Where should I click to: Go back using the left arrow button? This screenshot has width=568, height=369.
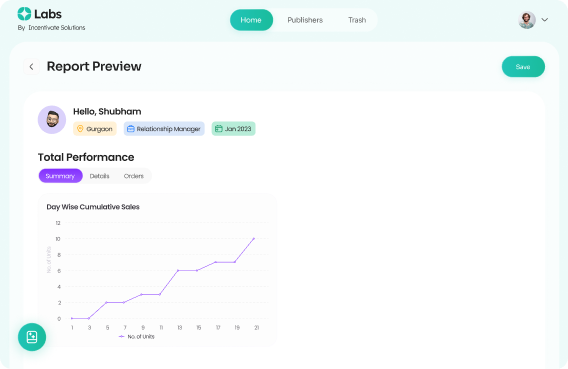point(32,67)
